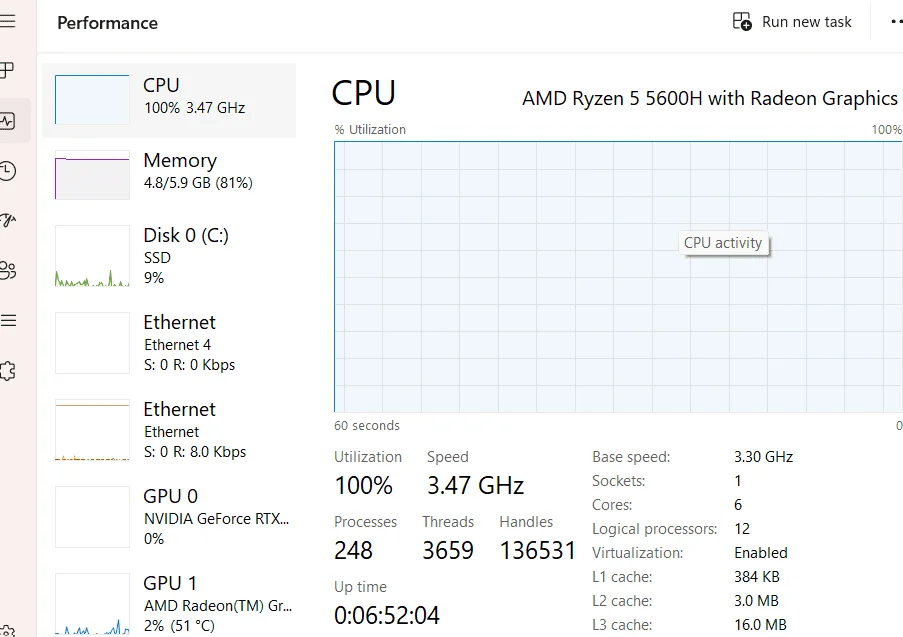Click the Utilization value 100%
The width and height of the screenshot is (903, 637).
[363, 486]
